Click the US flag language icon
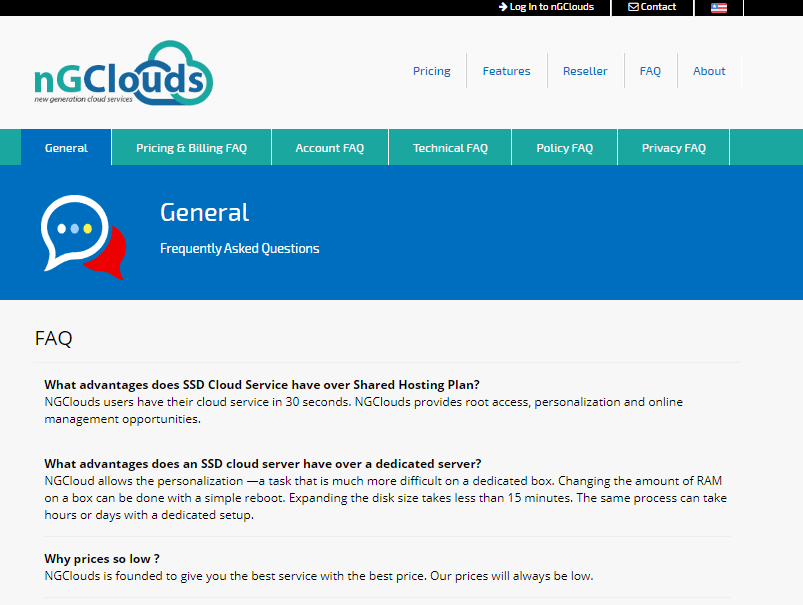803x605 pixels. 719,8
